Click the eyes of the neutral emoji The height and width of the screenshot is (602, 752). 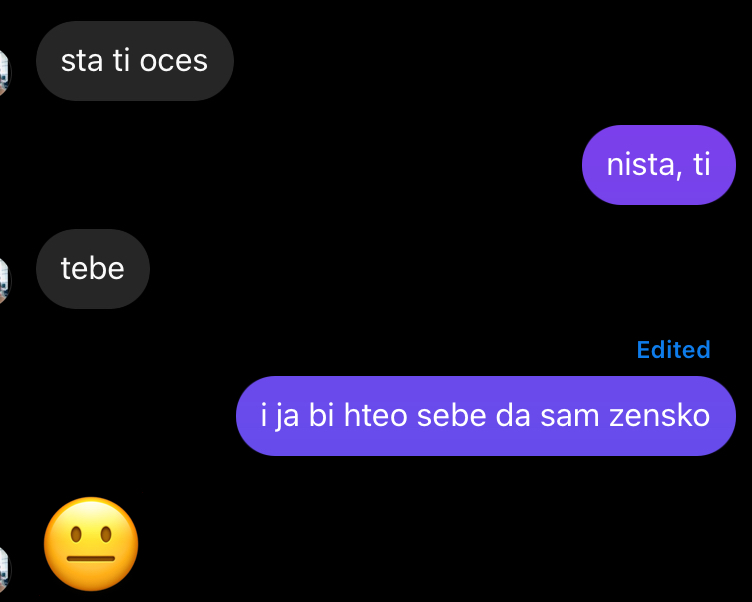click(x=91, y=534)
